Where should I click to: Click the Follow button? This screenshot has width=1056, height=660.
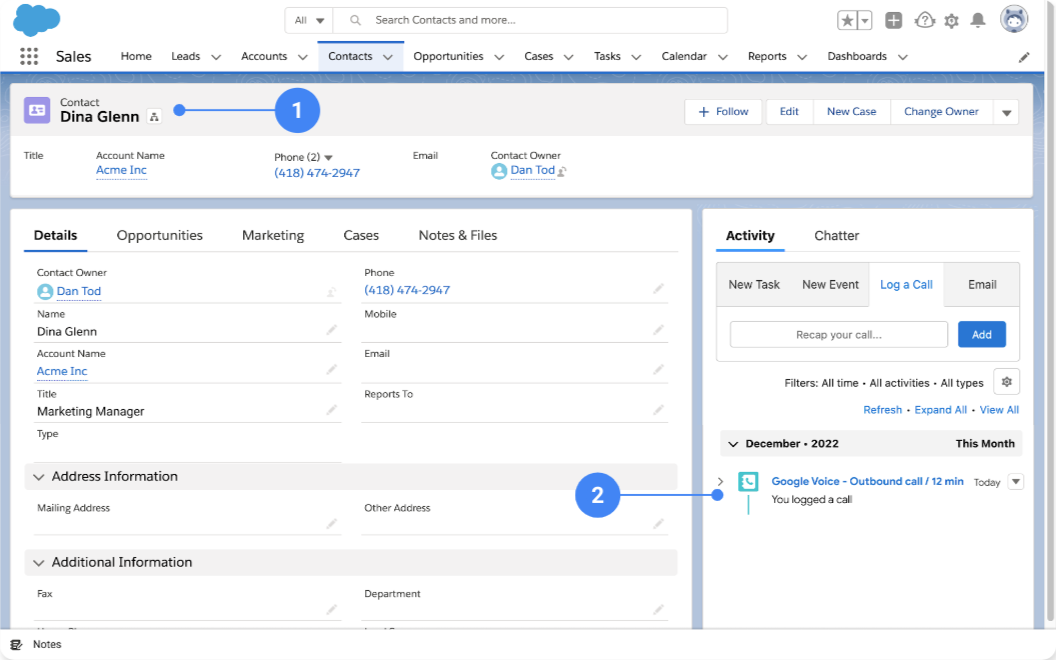click(x=723, y=112)
